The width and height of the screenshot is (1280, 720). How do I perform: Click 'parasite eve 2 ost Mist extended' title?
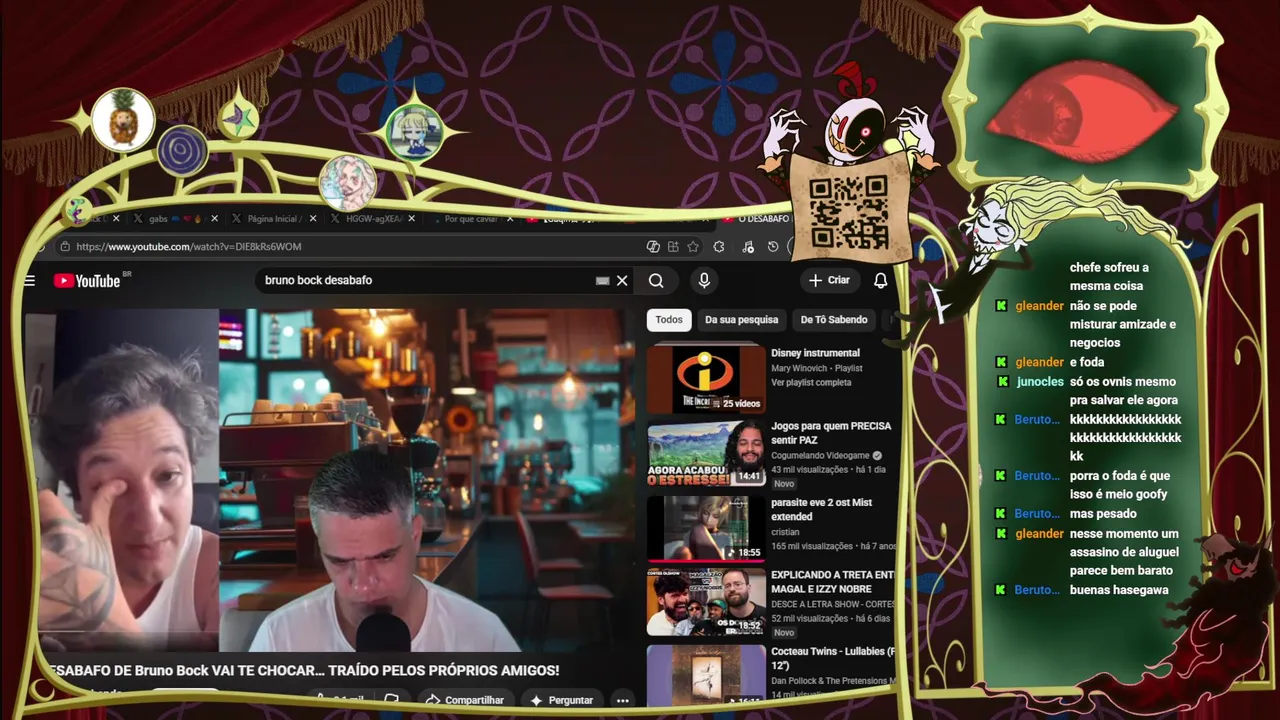(821, 510)
